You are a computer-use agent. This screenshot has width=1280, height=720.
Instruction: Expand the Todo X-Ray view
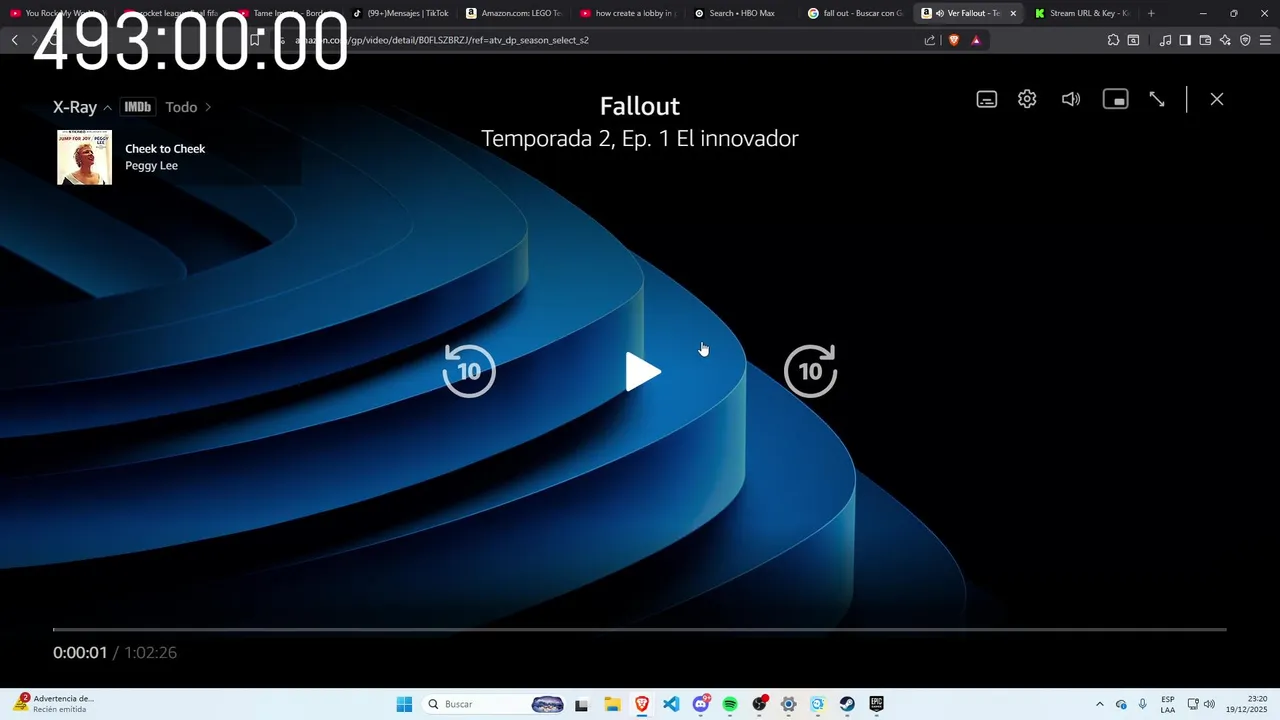coord(188,107)
